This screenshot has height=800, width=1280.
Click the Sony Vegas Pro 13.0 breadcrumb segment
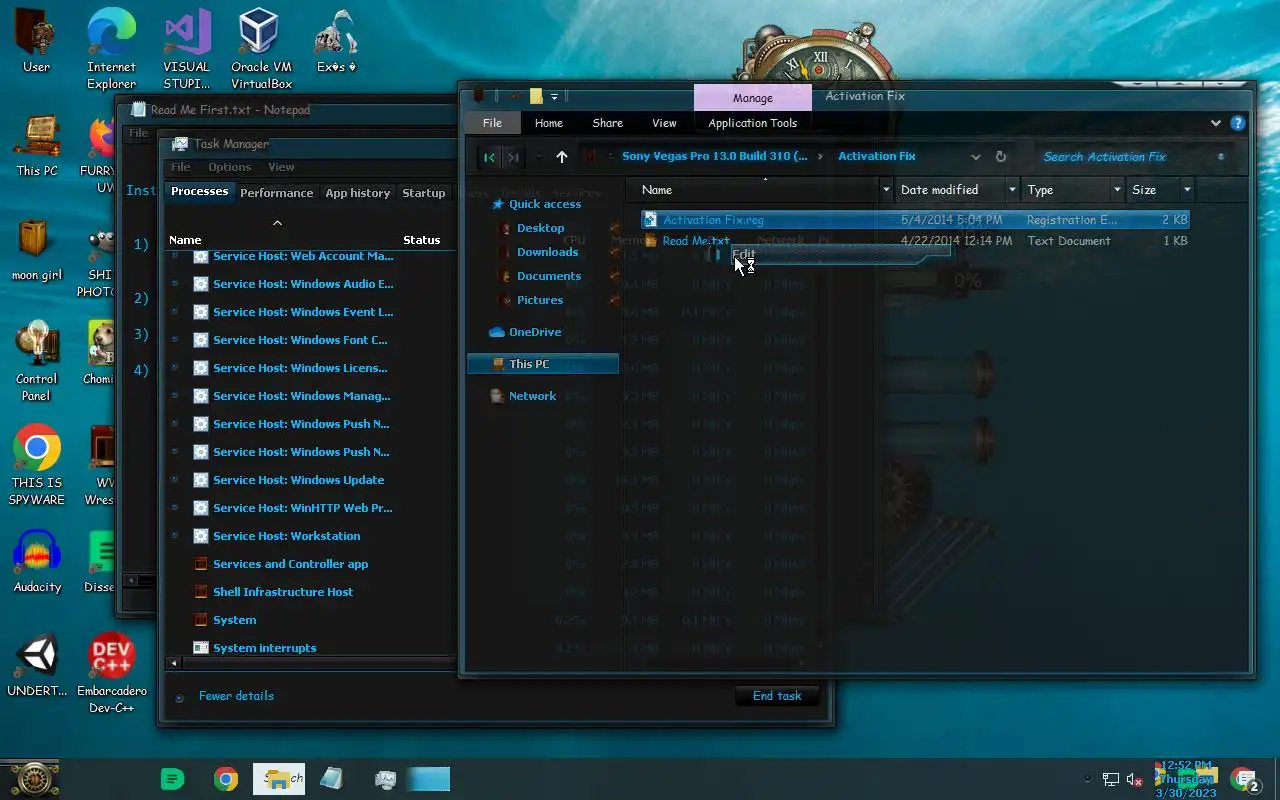[x=714, y=156]
